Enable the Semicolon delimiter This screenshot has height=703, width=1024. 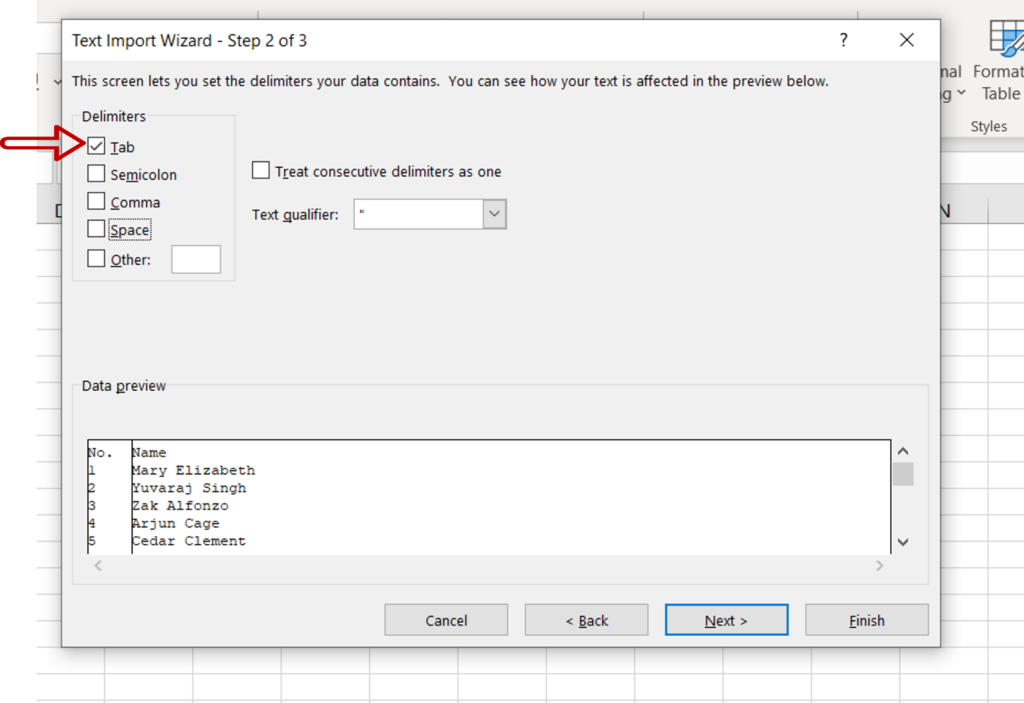(x=97, y=173)
